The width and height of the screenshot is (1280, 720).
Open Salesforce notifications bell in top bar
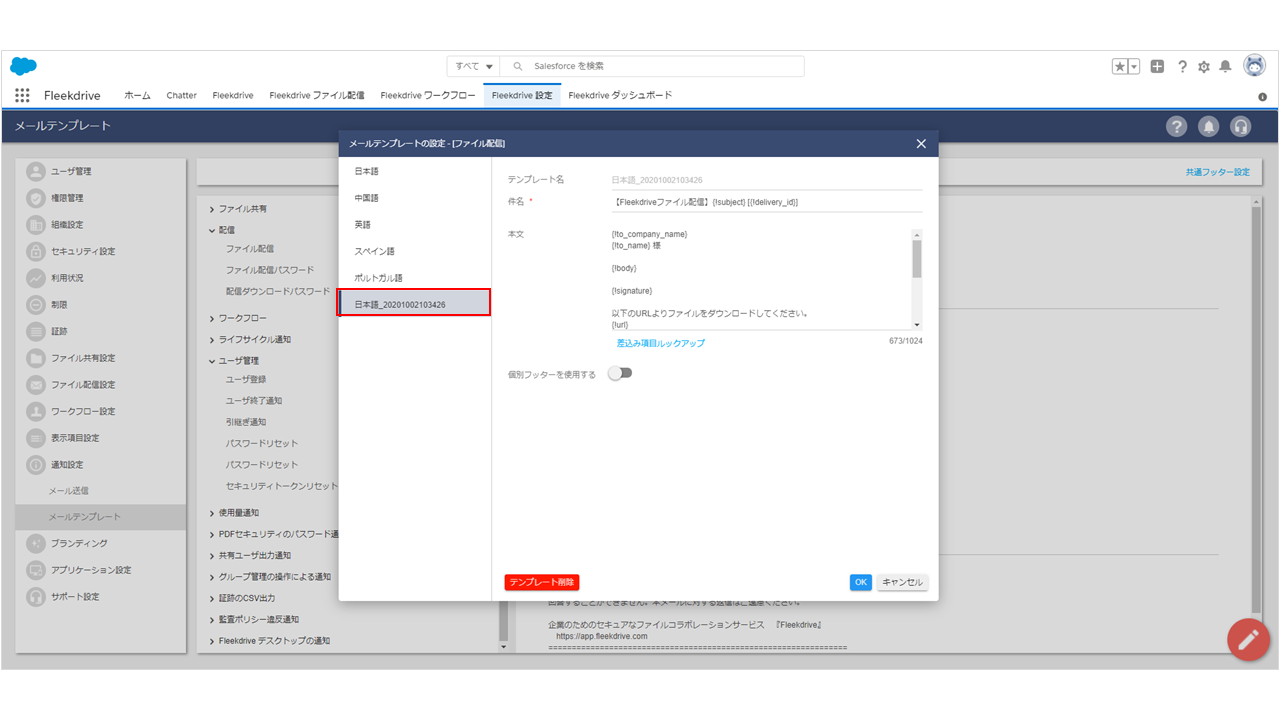pos(1225,66)
